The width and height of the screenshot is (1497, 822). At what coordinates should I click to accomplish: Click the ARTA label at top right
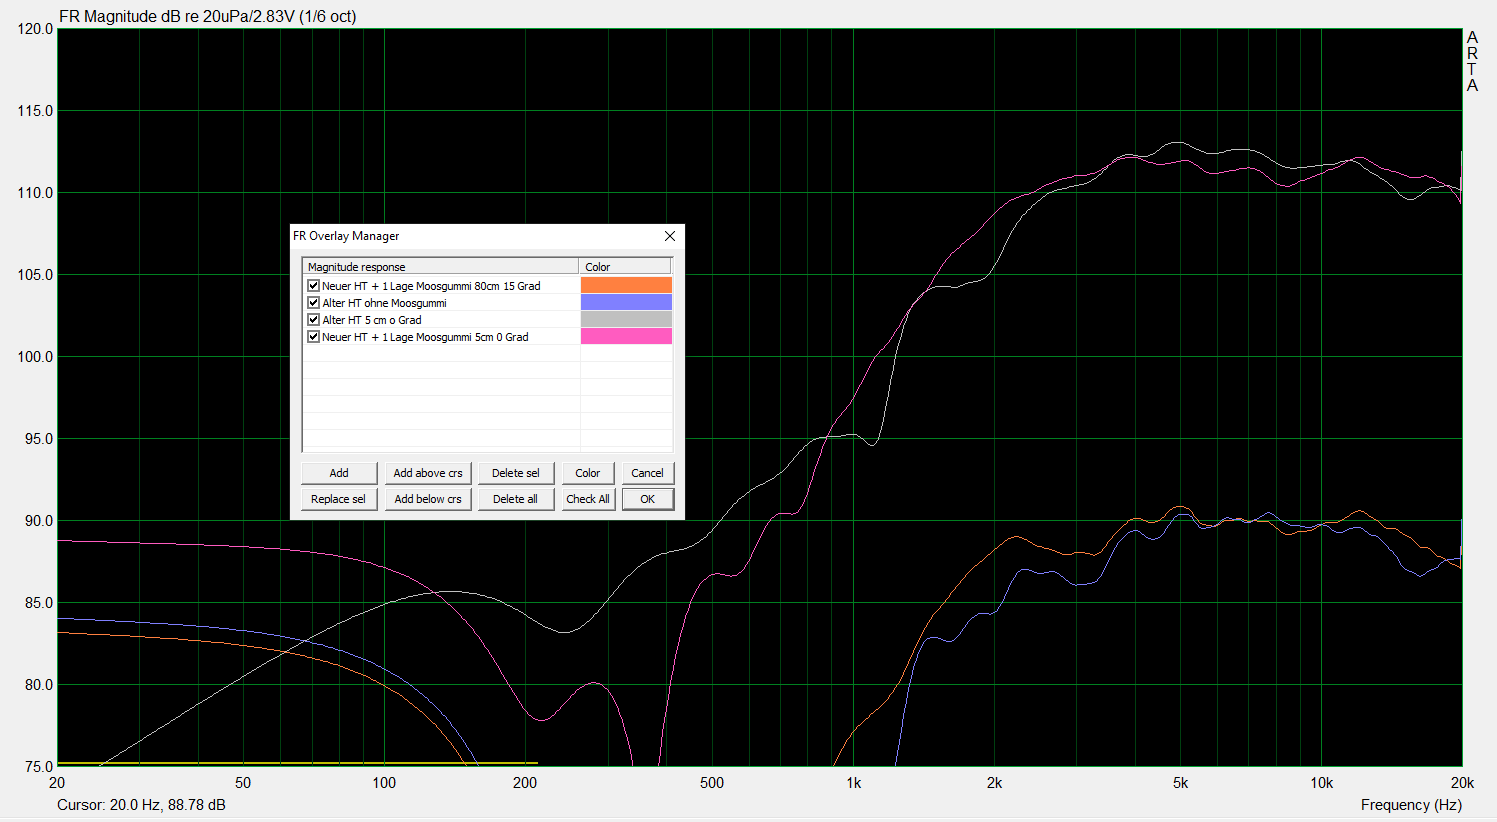coord(1472,61)
